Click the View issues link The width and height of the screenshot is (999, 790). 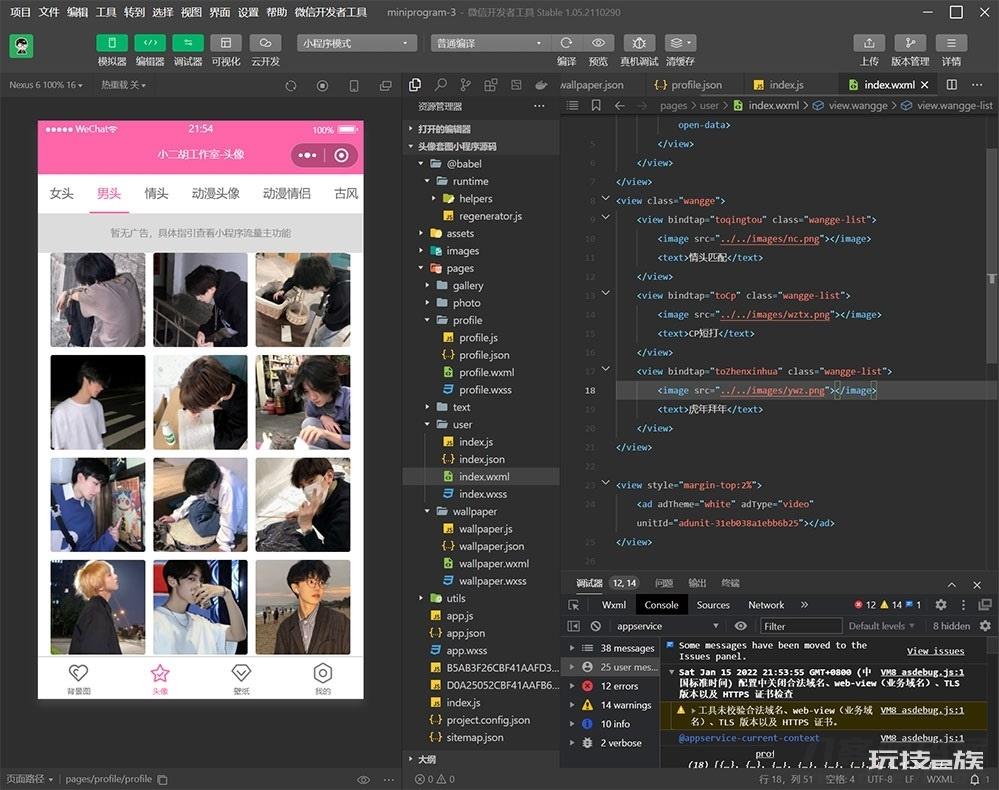pyautogui.click(x=935, y=651)
